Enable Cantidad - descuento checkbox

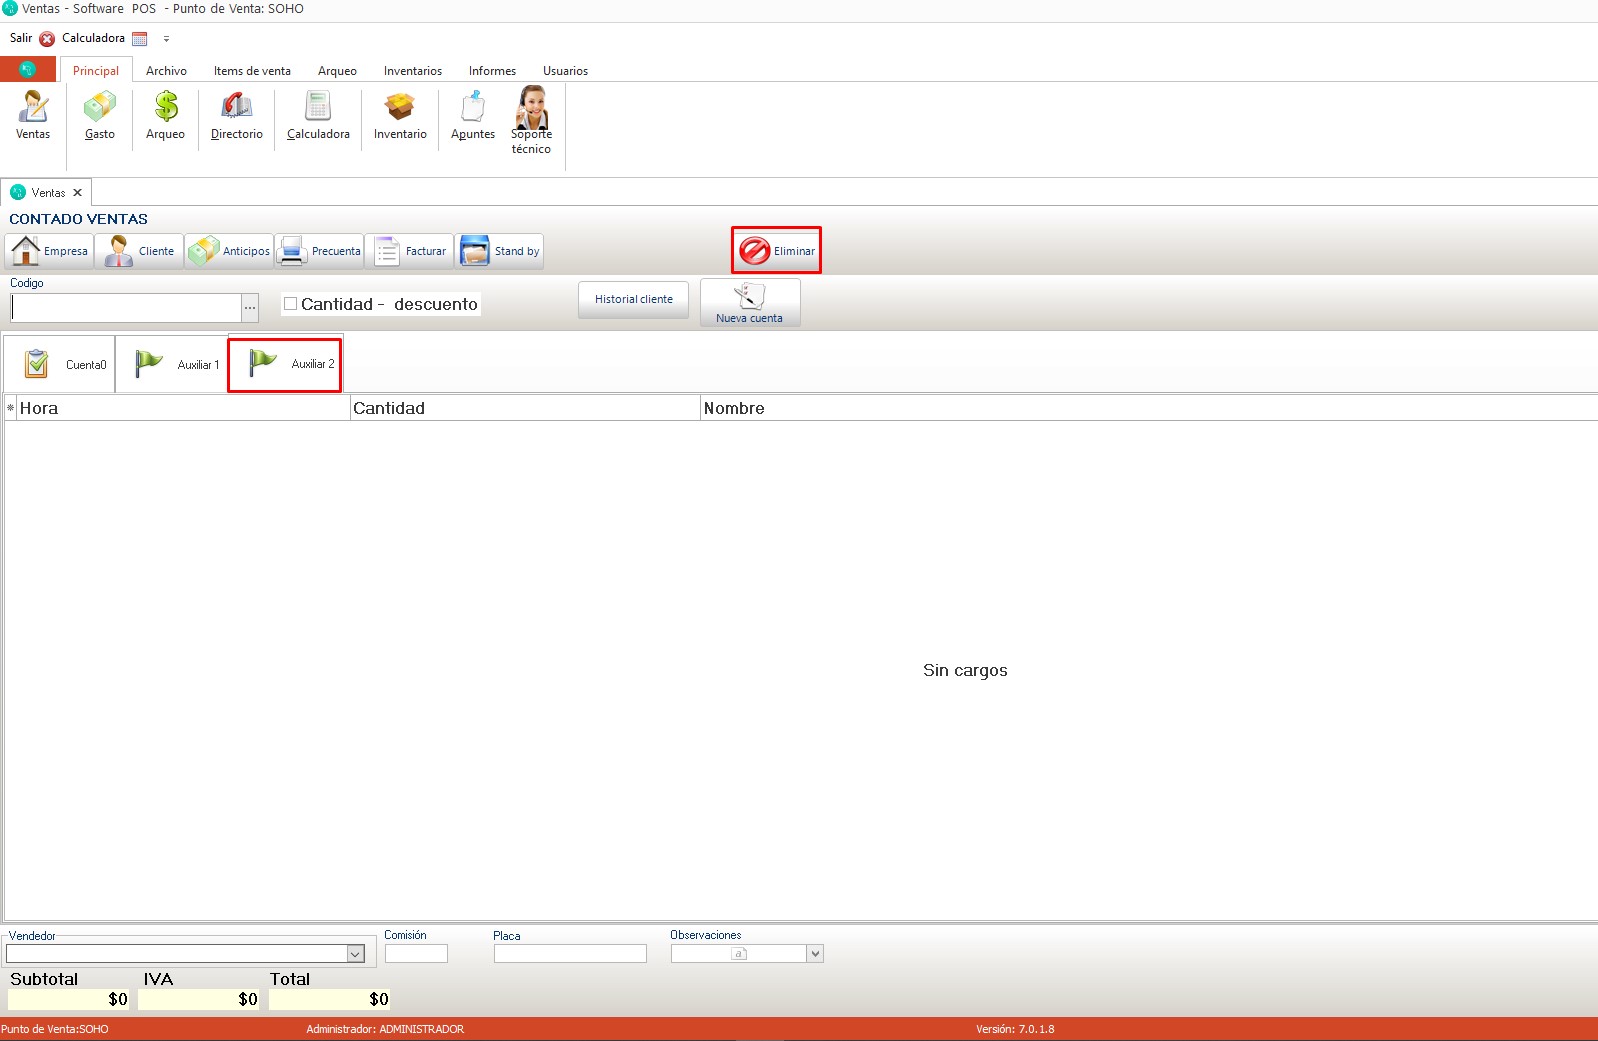pos(291,304)
